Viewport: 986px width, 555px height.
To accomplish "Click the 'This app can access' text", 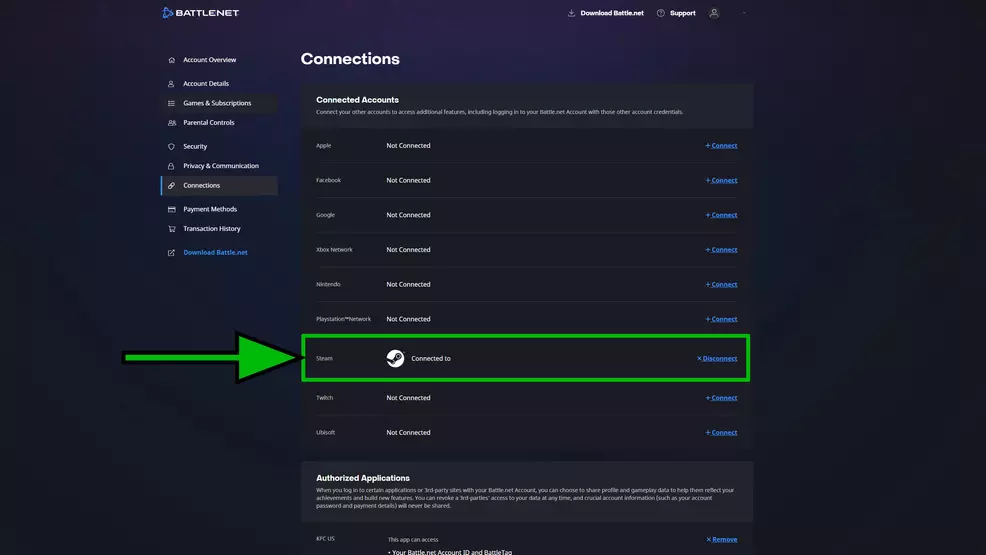I will coord(413,539).
